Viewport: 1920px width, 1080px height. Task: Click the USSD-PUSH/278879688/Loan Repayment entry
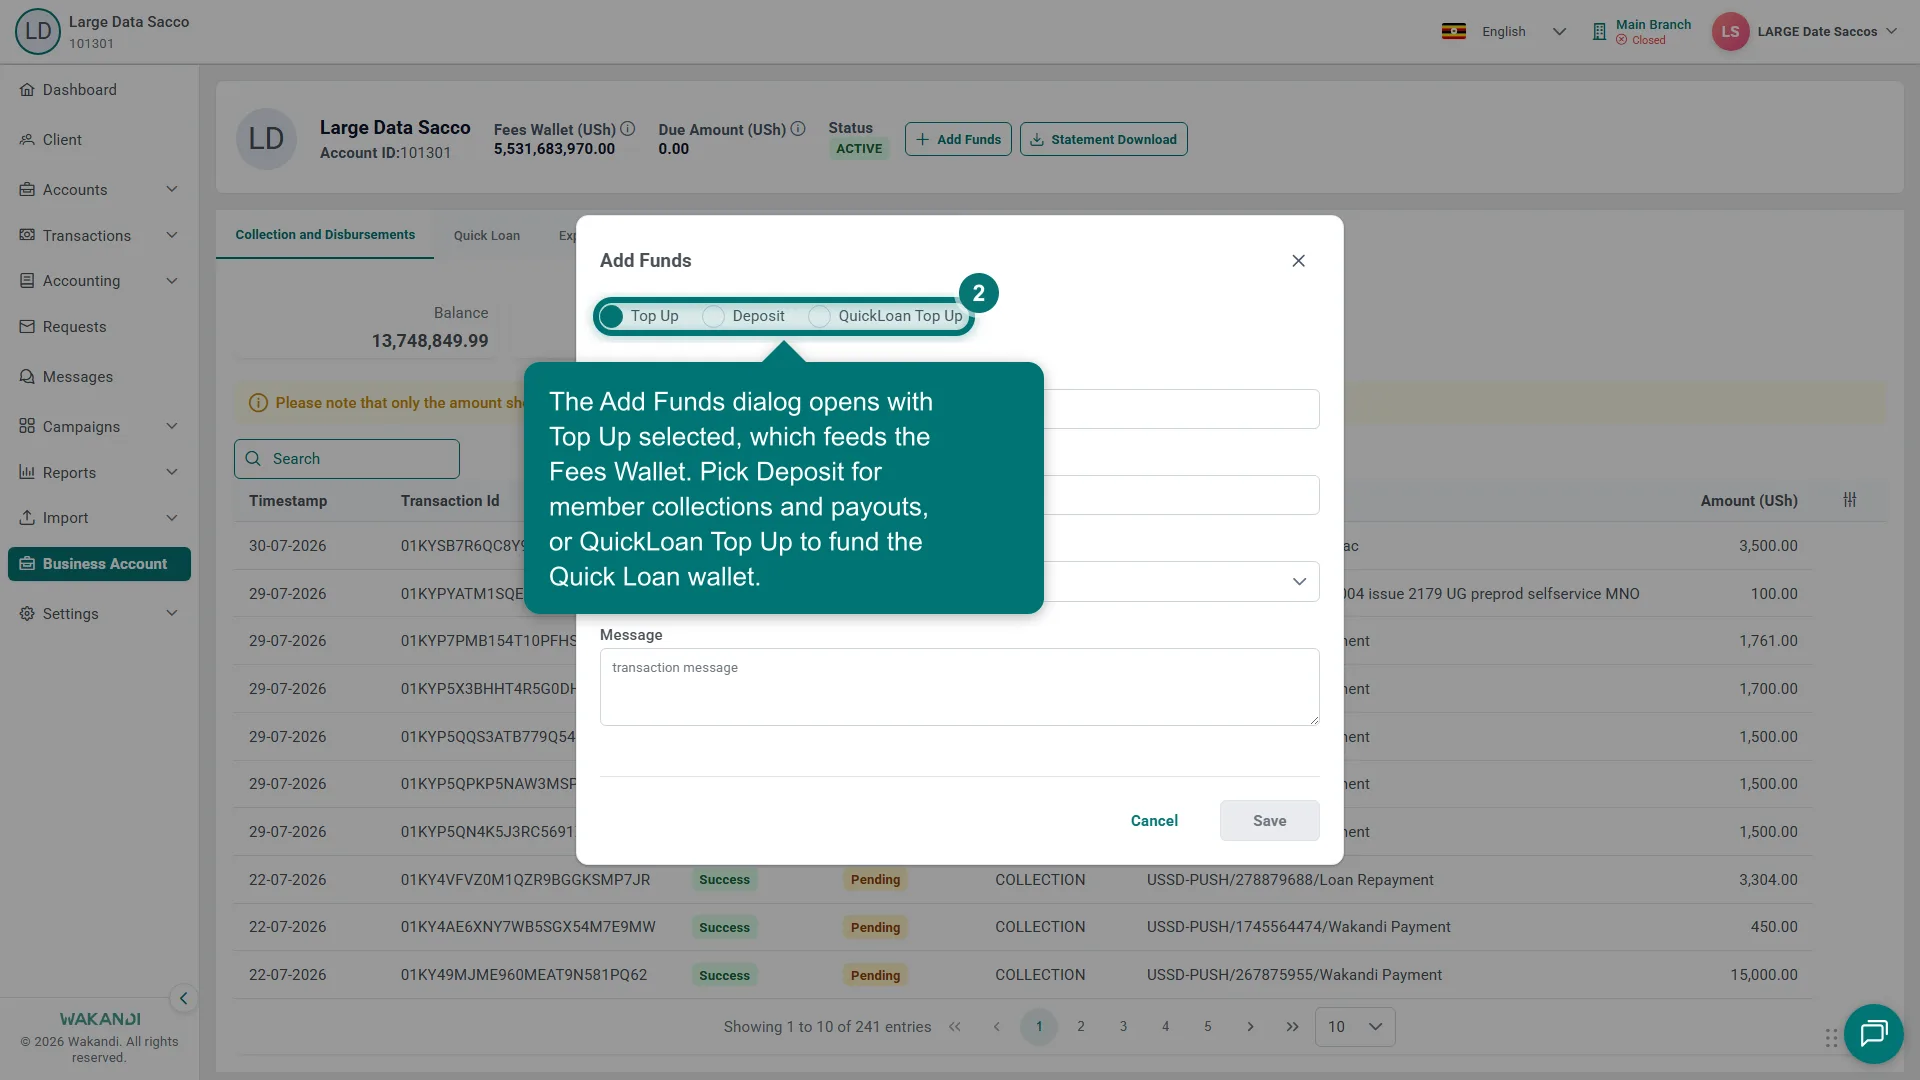(1290, 880)
